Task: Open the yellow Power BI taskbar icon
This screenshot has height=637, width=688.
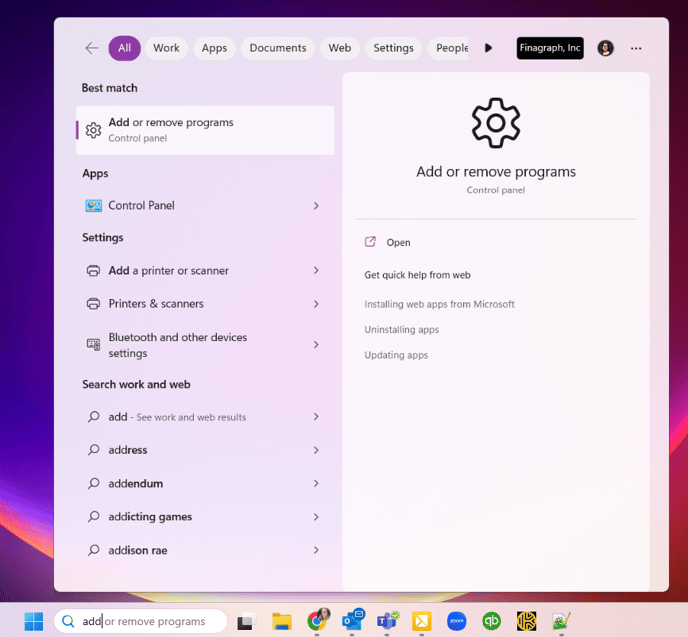Action: [x=422, y=621]
